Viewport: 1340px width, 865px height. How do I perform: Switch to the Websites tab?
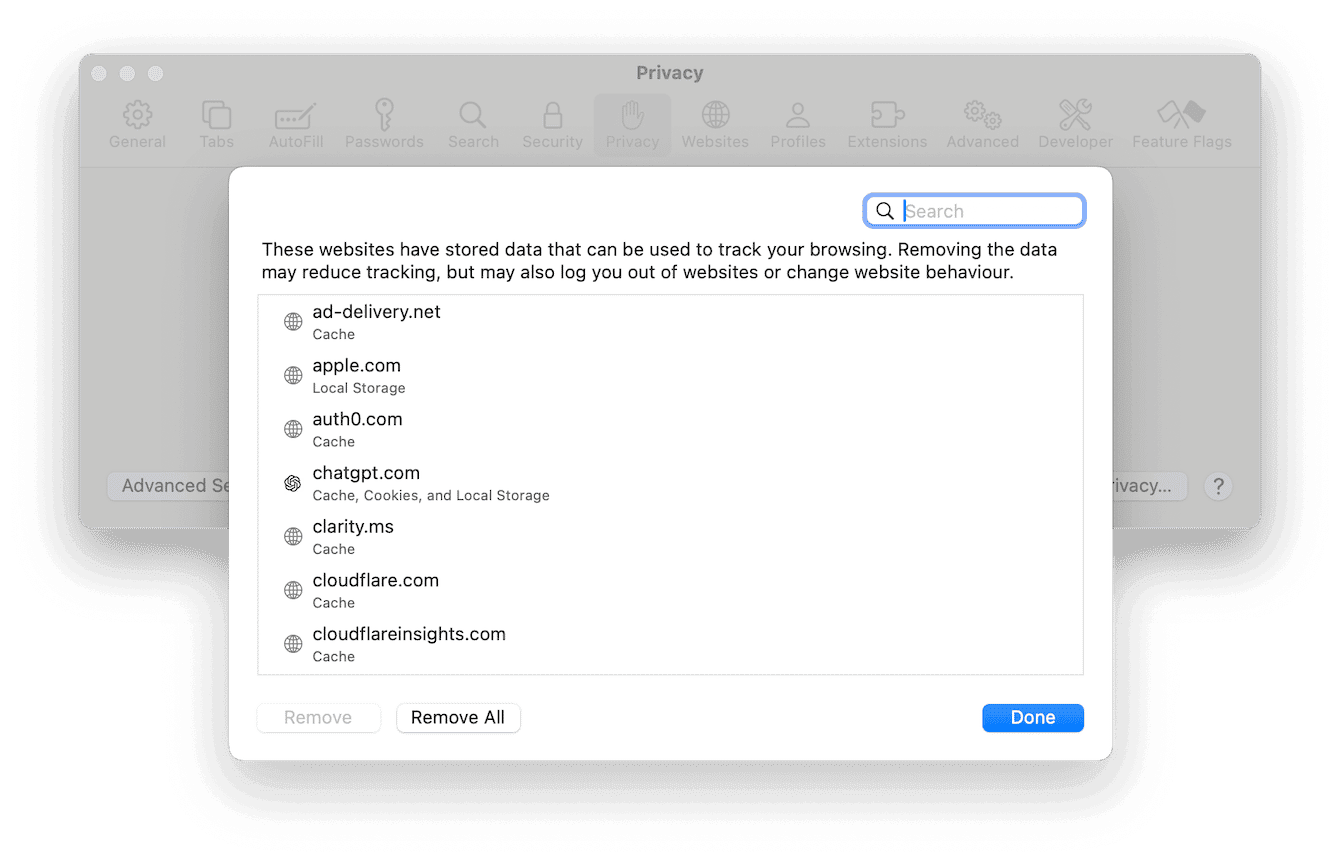[714, 124]
